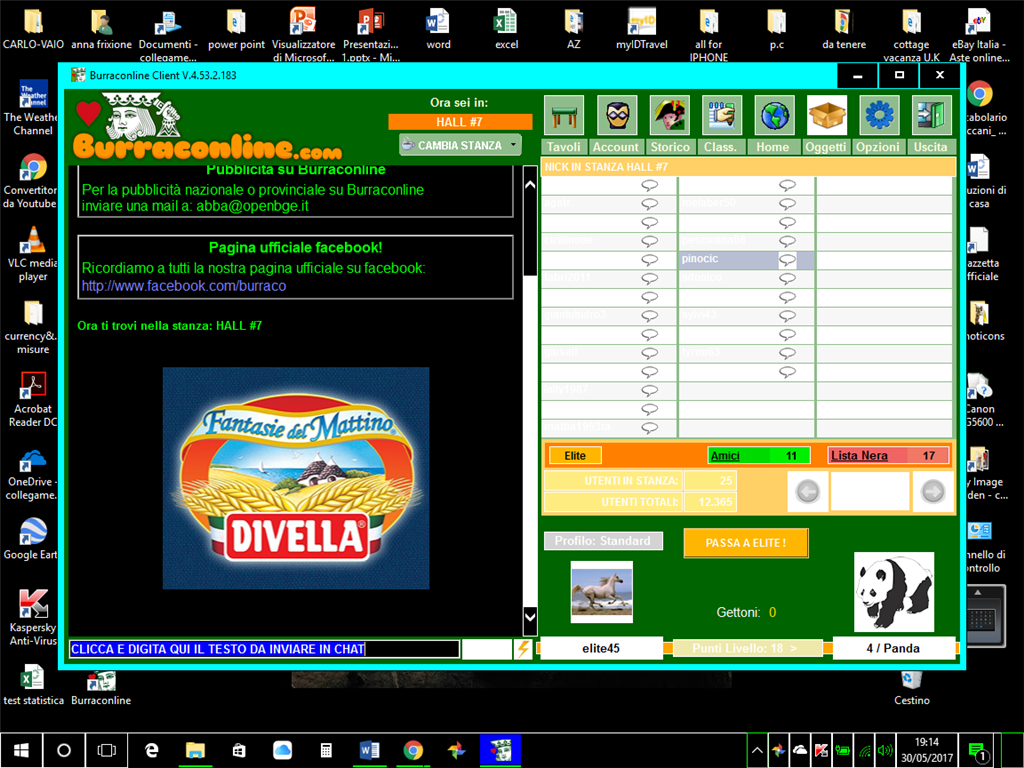Open the facebook.com/burraco link

tap(184, 285)
